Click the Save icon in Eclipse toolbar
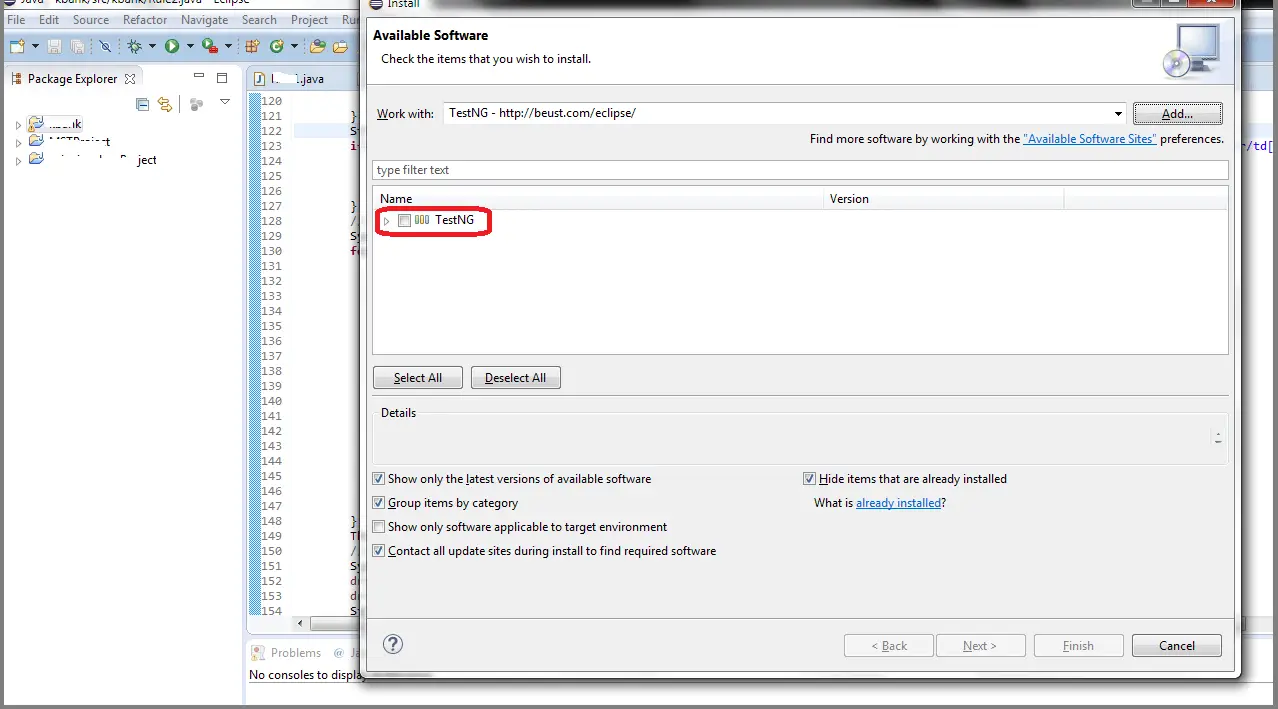1278x709 pixels. [54, 46]
